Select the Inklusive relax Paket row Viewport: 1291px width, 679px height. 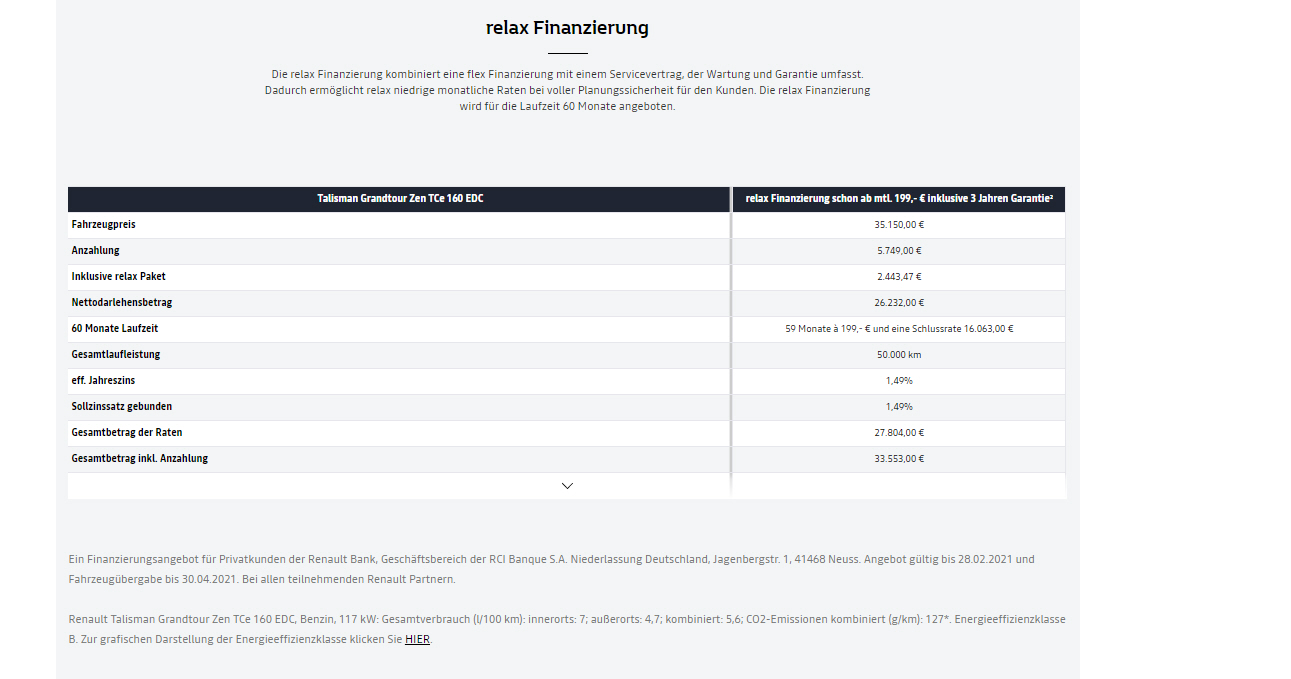tap(567, 277)
